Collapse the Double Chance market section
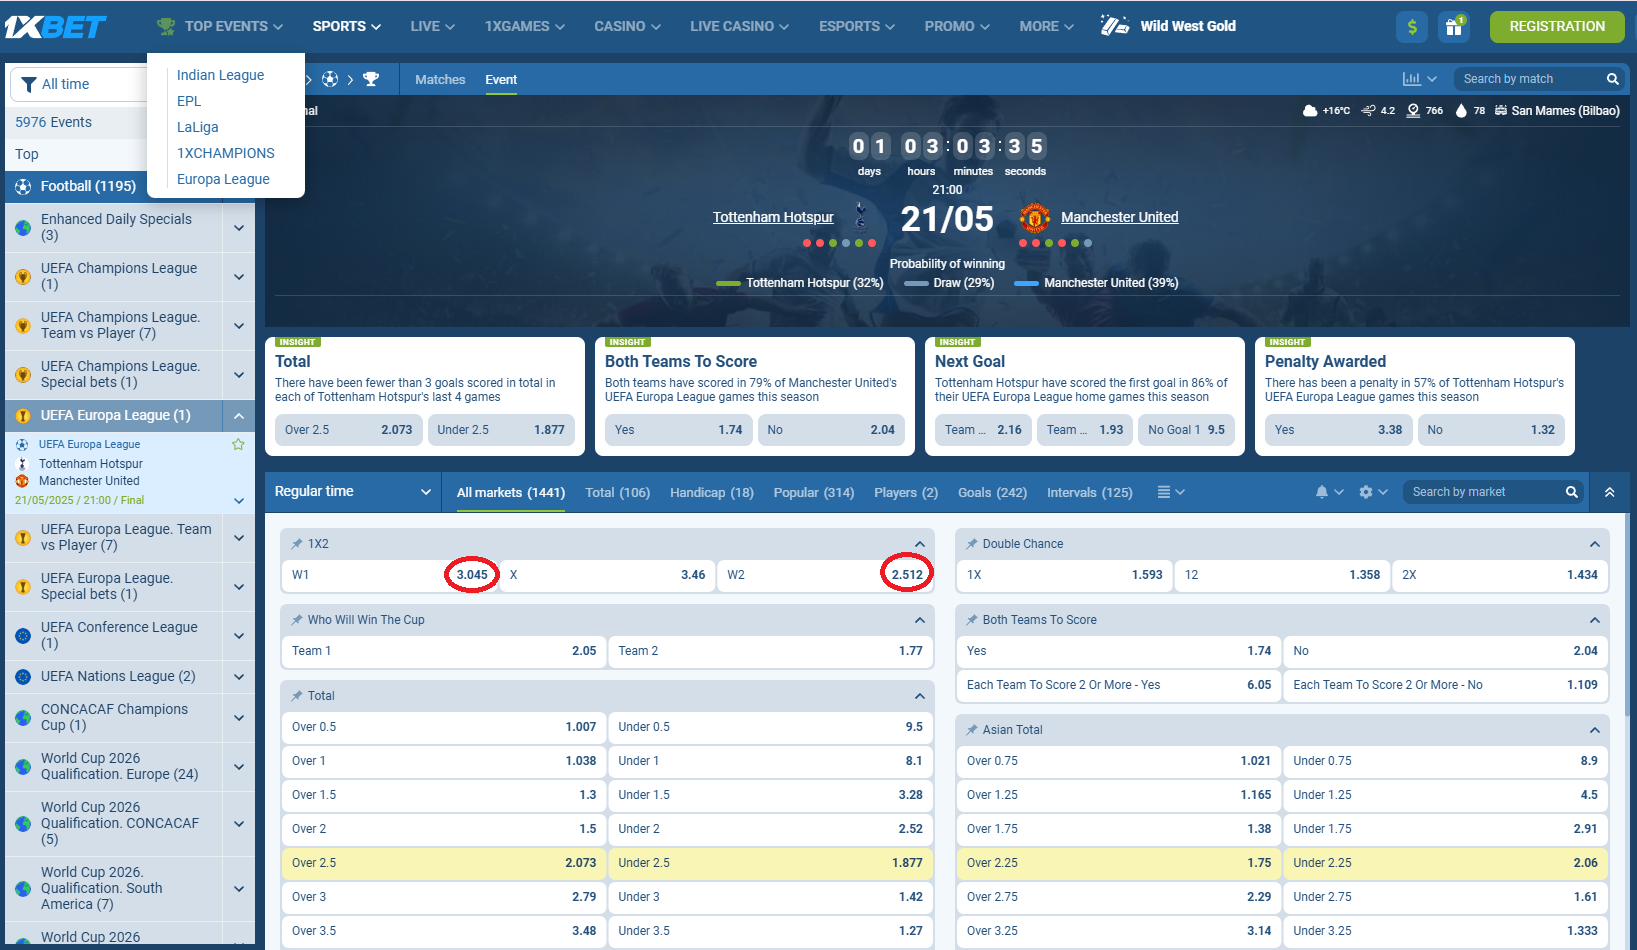The width and height of the screenshot is (1637, 950). (x=1595, y=544)
